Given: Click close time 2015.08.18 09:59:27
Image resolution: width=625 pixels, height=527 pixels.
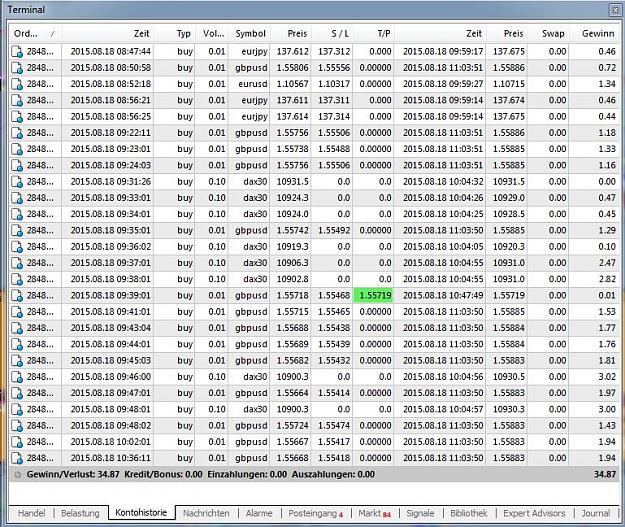Looking at the screenshot, I should point(443,84).
